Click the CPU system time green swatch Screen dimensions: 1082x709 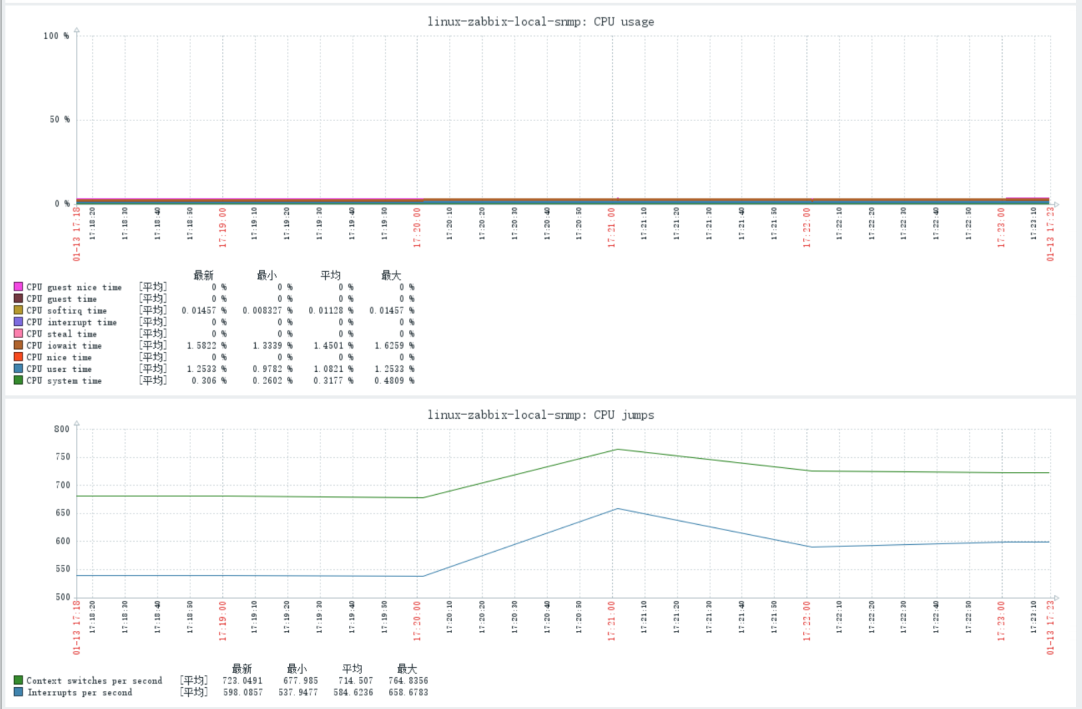pyautogui.click(x=18, y=380)
